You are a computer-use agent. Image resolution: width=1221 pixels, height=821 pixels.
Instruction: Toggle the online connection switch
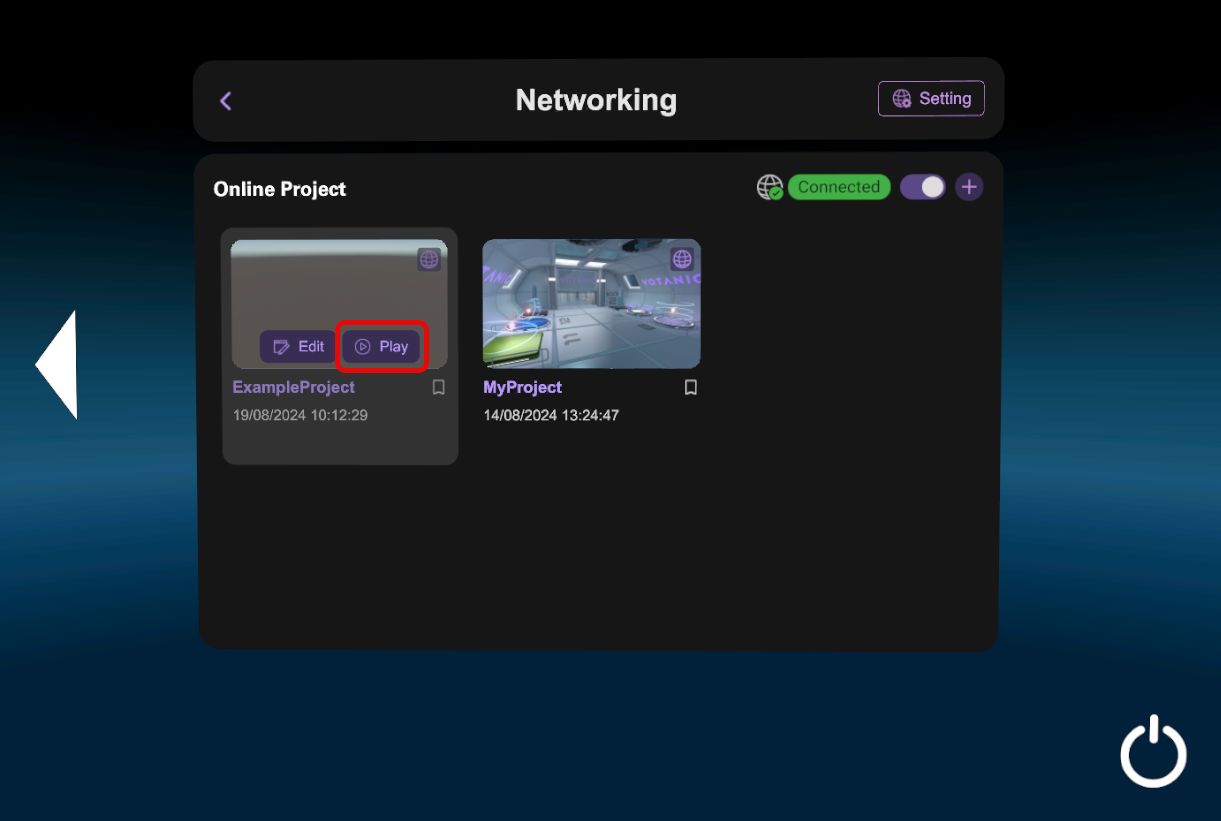922,187
